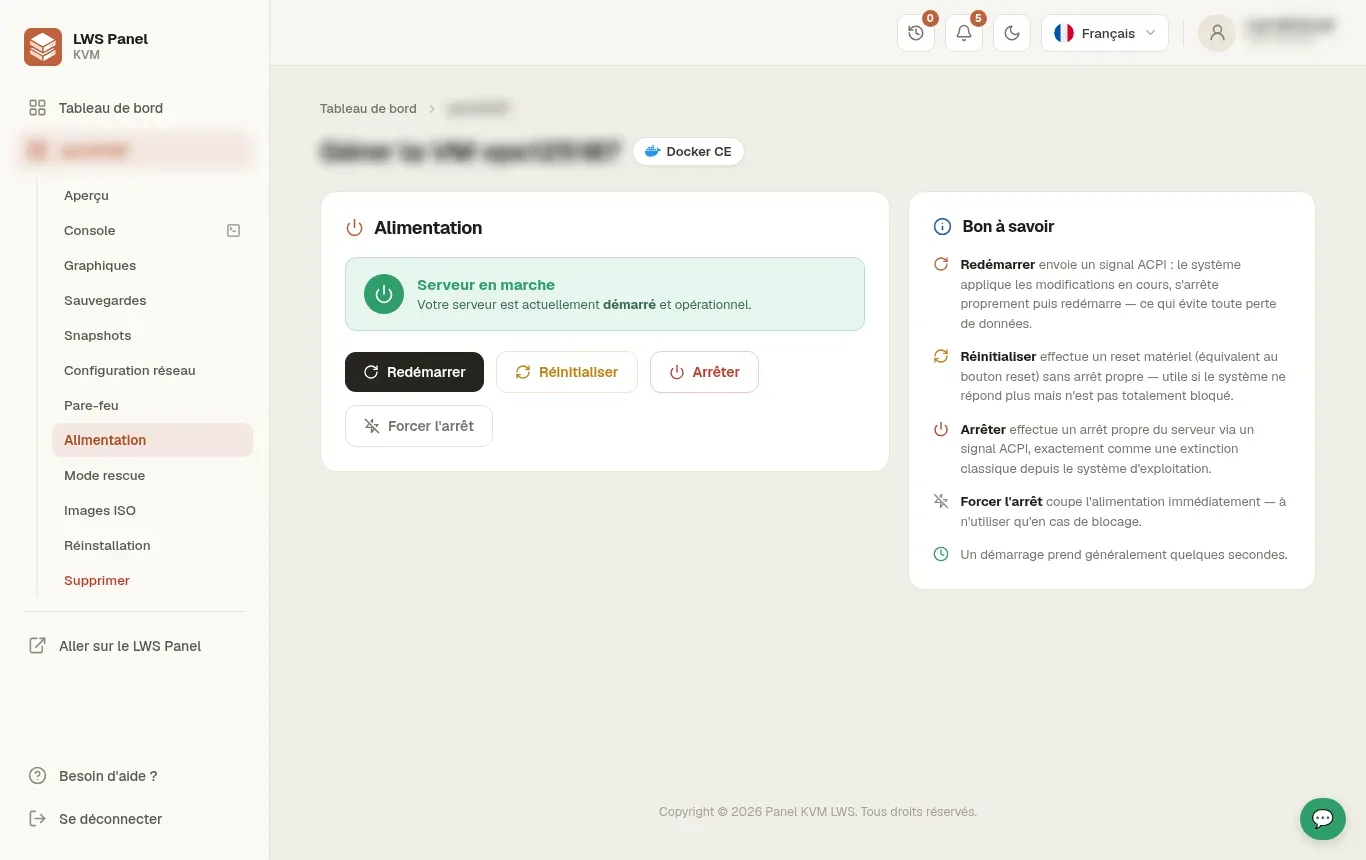Click the logout arrow icon
Screen dimensions: 1366x860
pos(37,819)
